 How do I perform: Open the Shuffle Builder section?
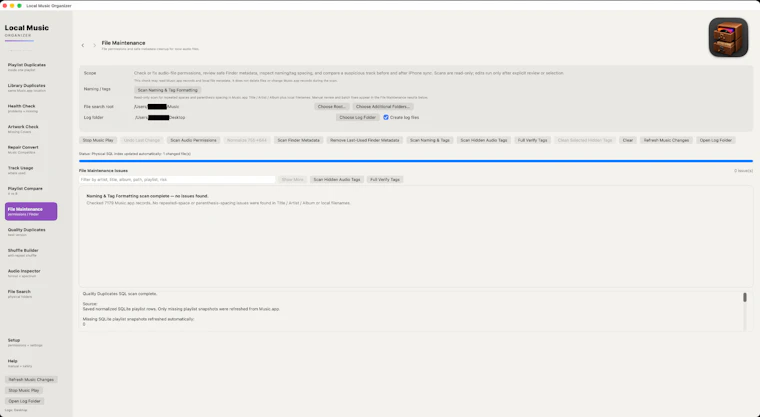[31, 253]
